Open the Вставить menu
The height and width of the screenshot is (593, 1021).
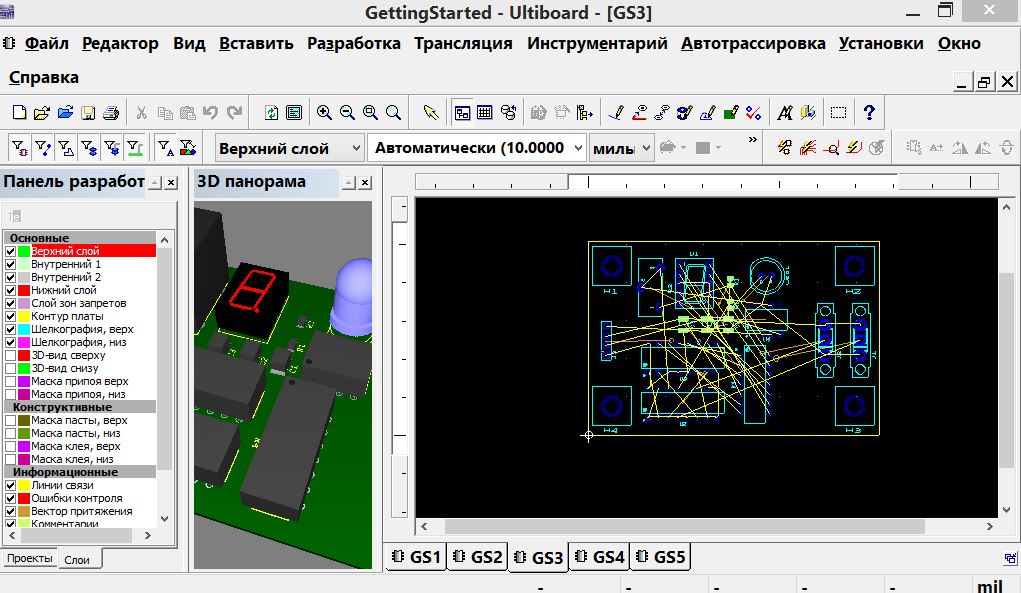(256, 44)
